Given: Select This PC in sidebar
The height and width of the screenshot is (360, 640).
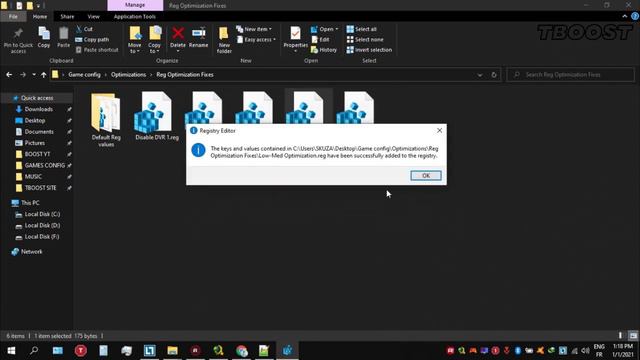Looking at the screenshot, I should 30,203.
